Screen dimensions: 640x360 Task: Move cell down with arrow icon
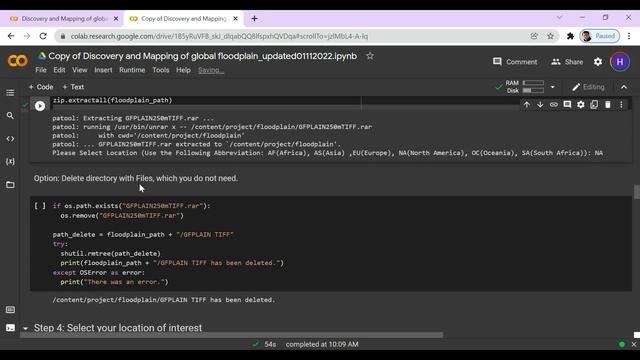(540, 105)
